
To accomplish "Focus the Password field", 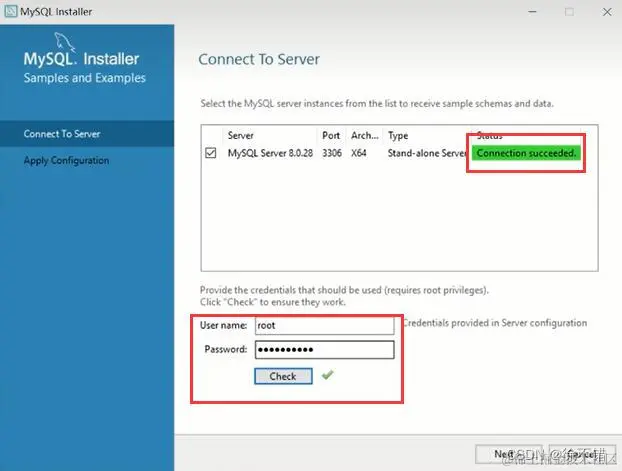I will coord(324,350).
